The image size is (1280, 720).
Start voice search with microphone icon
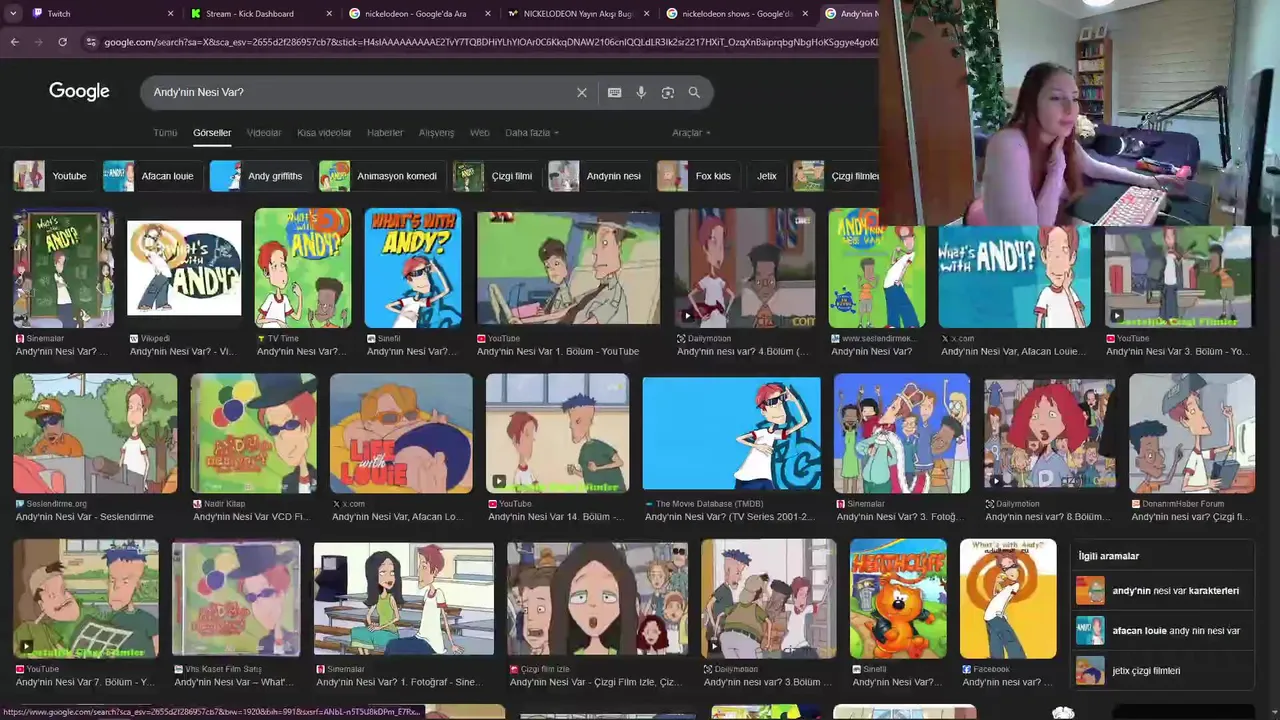coord(641,92)
